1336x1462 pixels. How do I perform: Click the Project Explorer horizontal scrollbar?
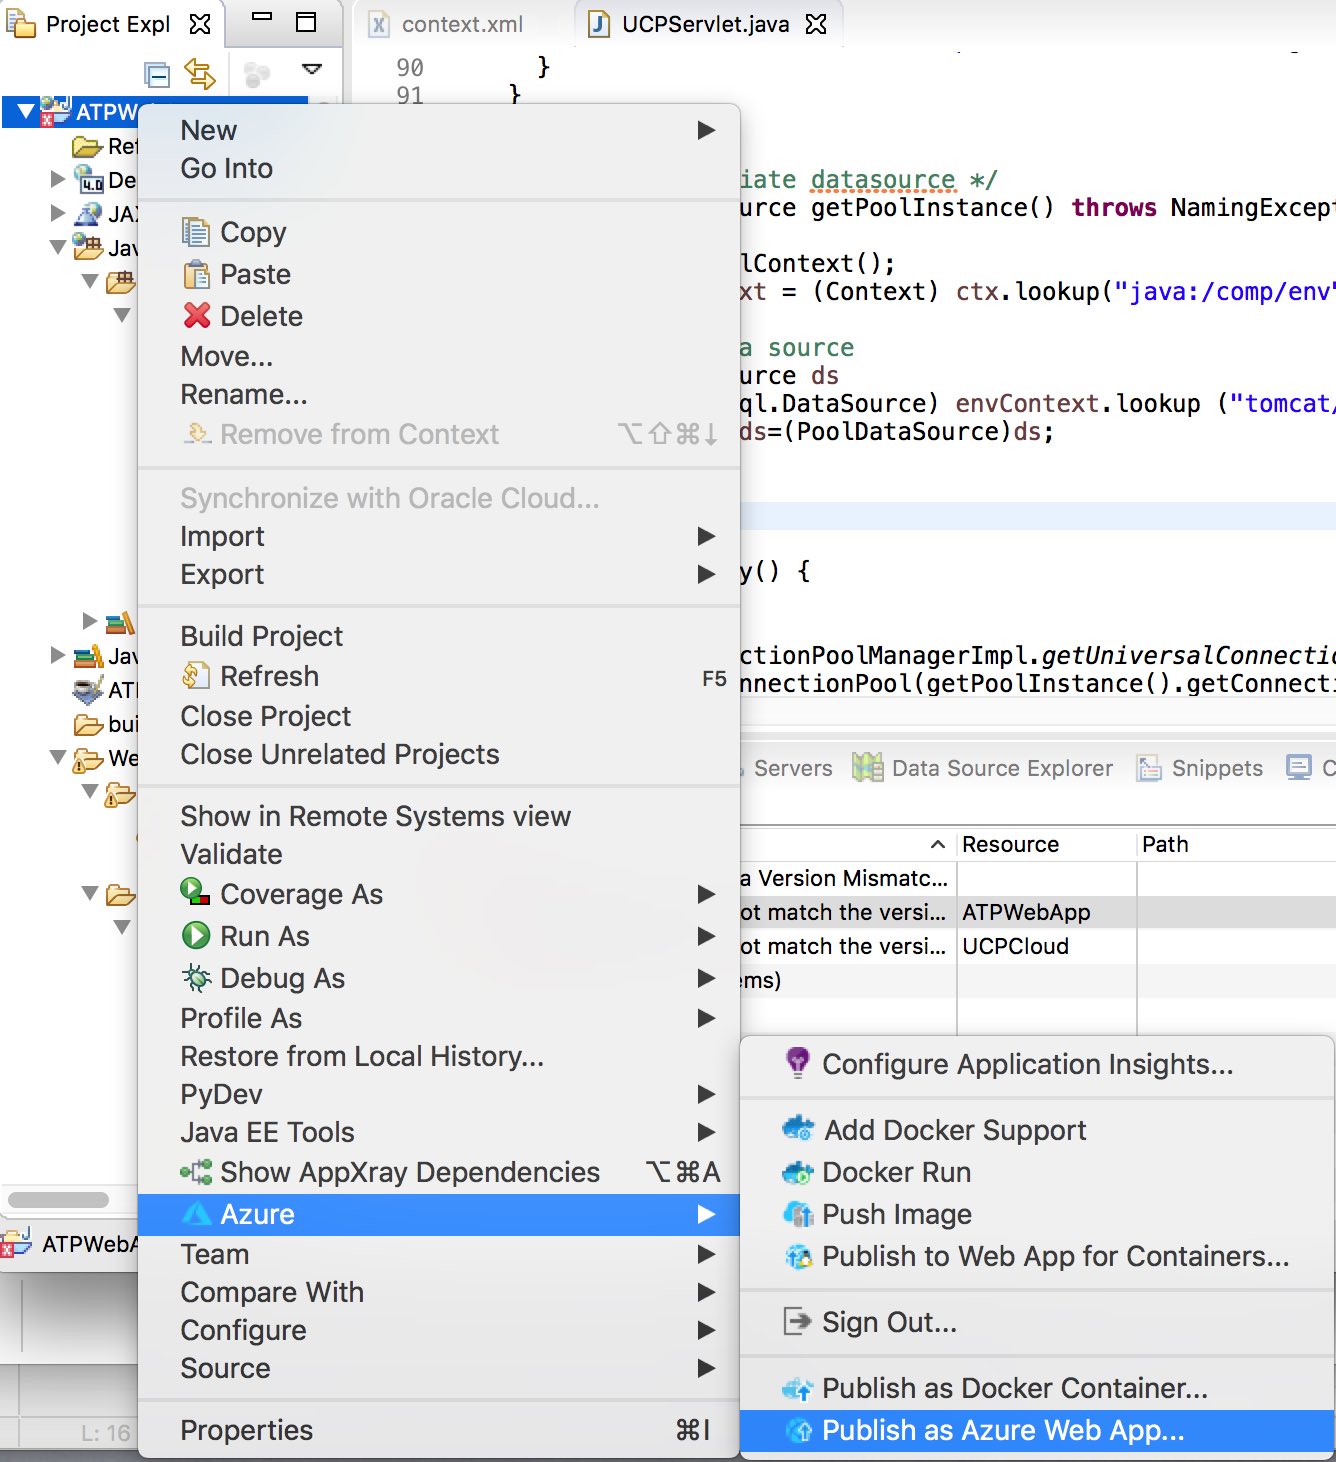tap(59, 1199)
